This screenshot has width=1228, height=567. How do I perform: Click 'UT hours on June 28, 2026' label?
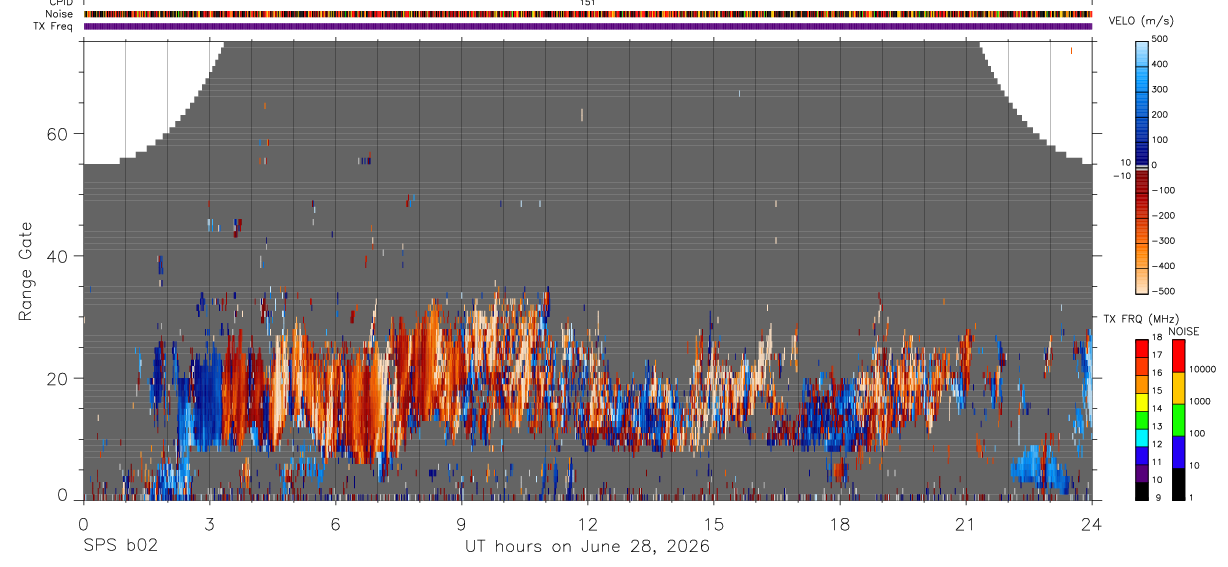click(x=587, y=547)
